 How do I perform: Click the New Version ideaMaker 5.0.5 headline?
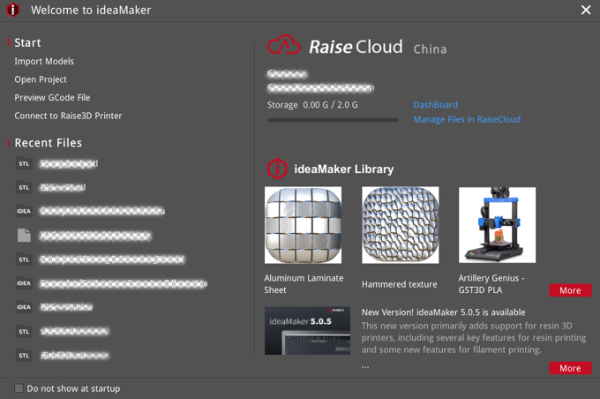click(x=443, y=312)
